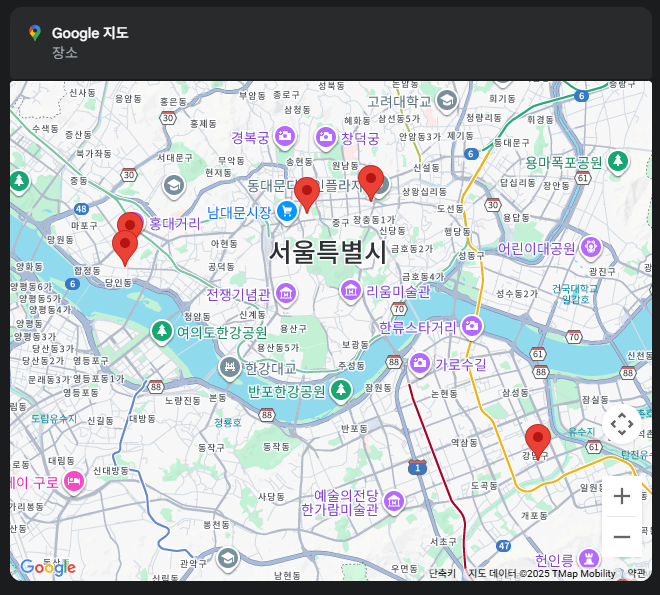The width and height of the screenshot is (660, 595).
Task: Click the 한류스타거리 label
Action: tap(418, 327)
